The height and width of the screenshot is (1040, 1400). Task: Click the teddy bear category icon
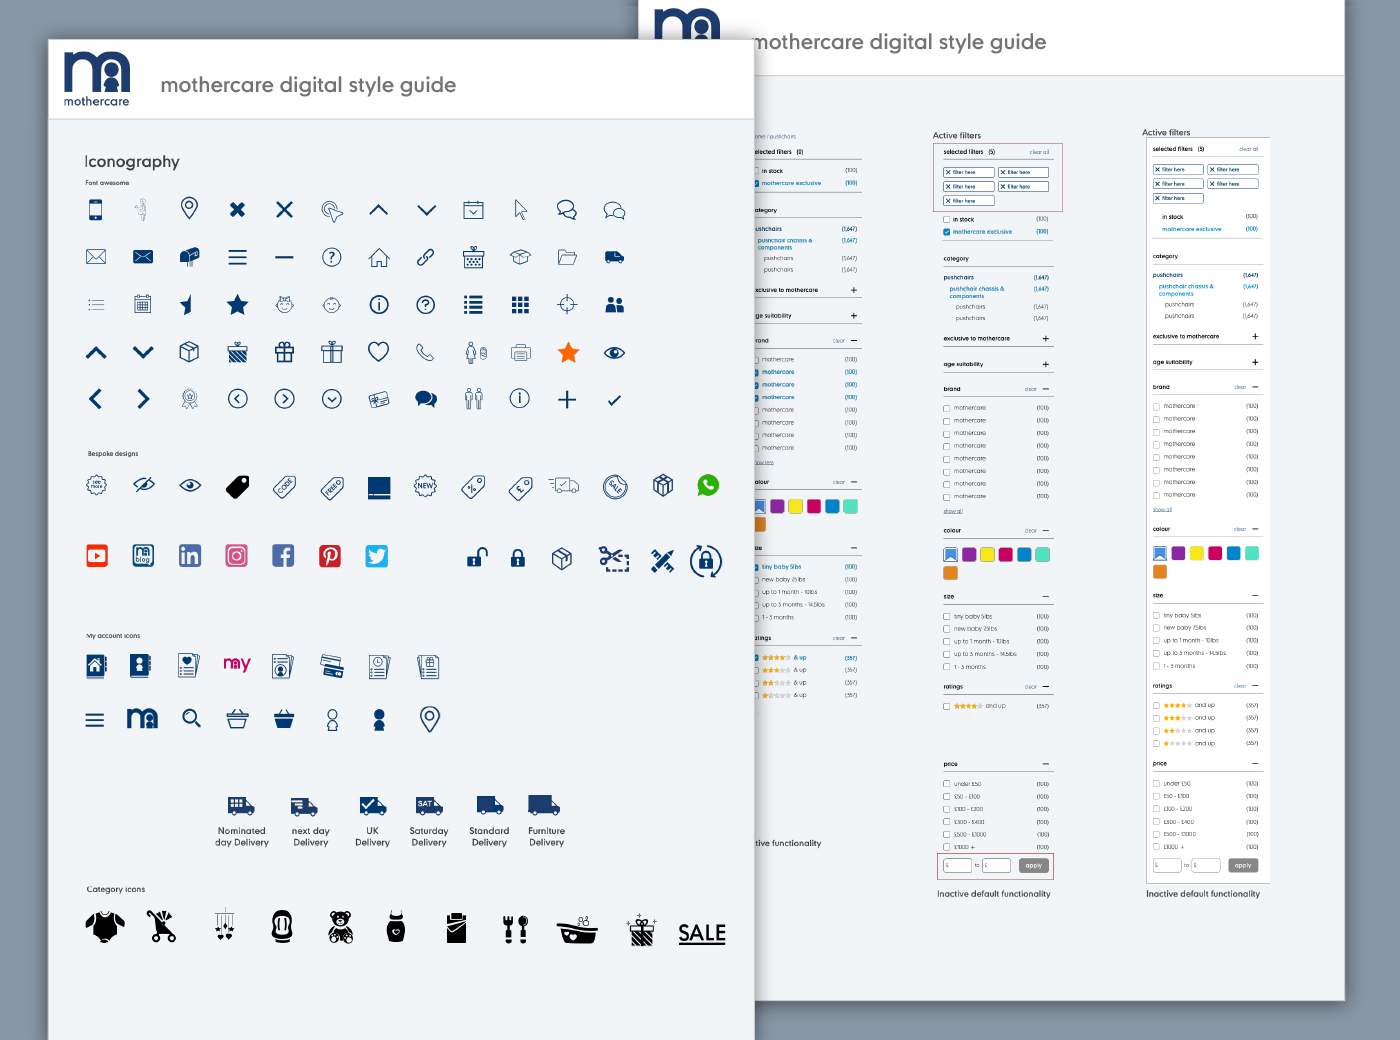click(x=340, y=927)
